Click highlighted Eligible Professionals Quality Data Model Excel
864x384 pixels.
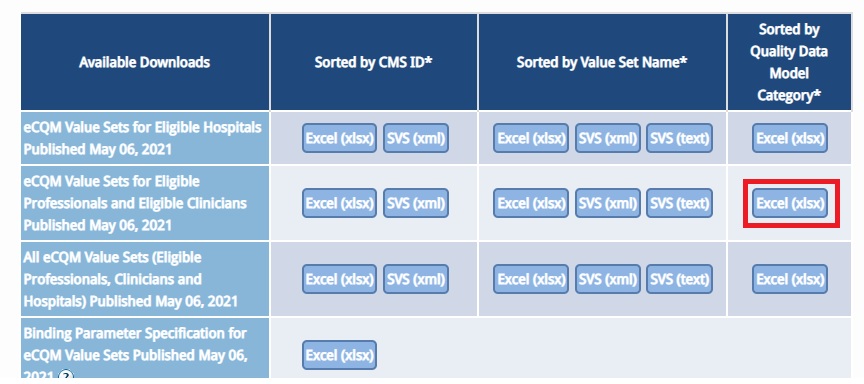pyautogui.click(x=790, y=203)
